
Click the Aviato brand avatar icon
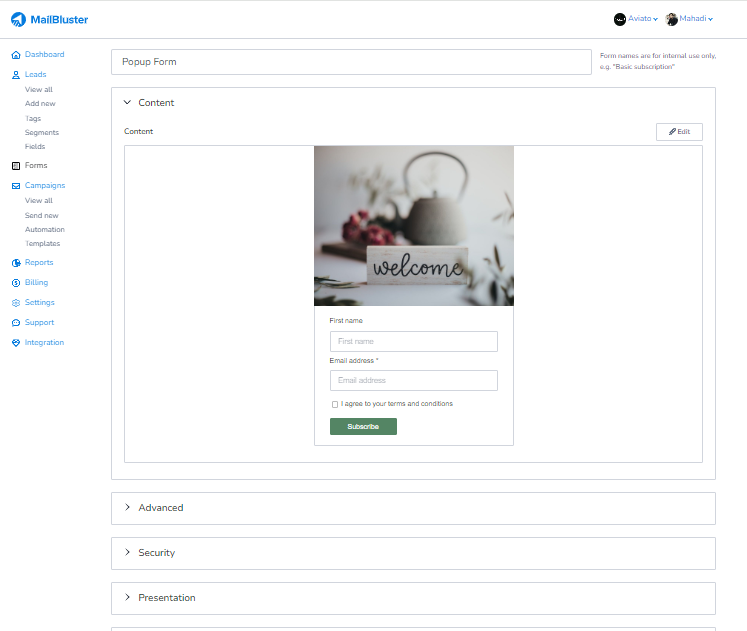click(x=619, y=19)
